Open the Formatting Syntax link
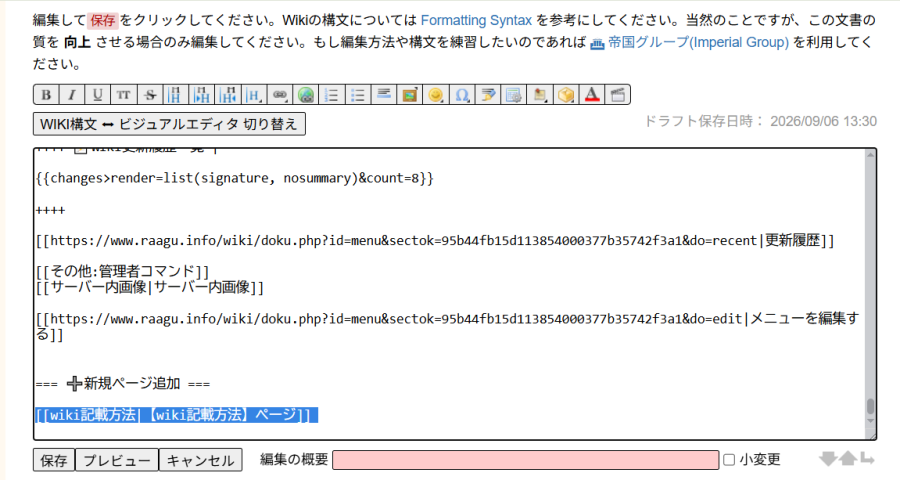This screenshot has width=900, height=480. coord(476,21)
